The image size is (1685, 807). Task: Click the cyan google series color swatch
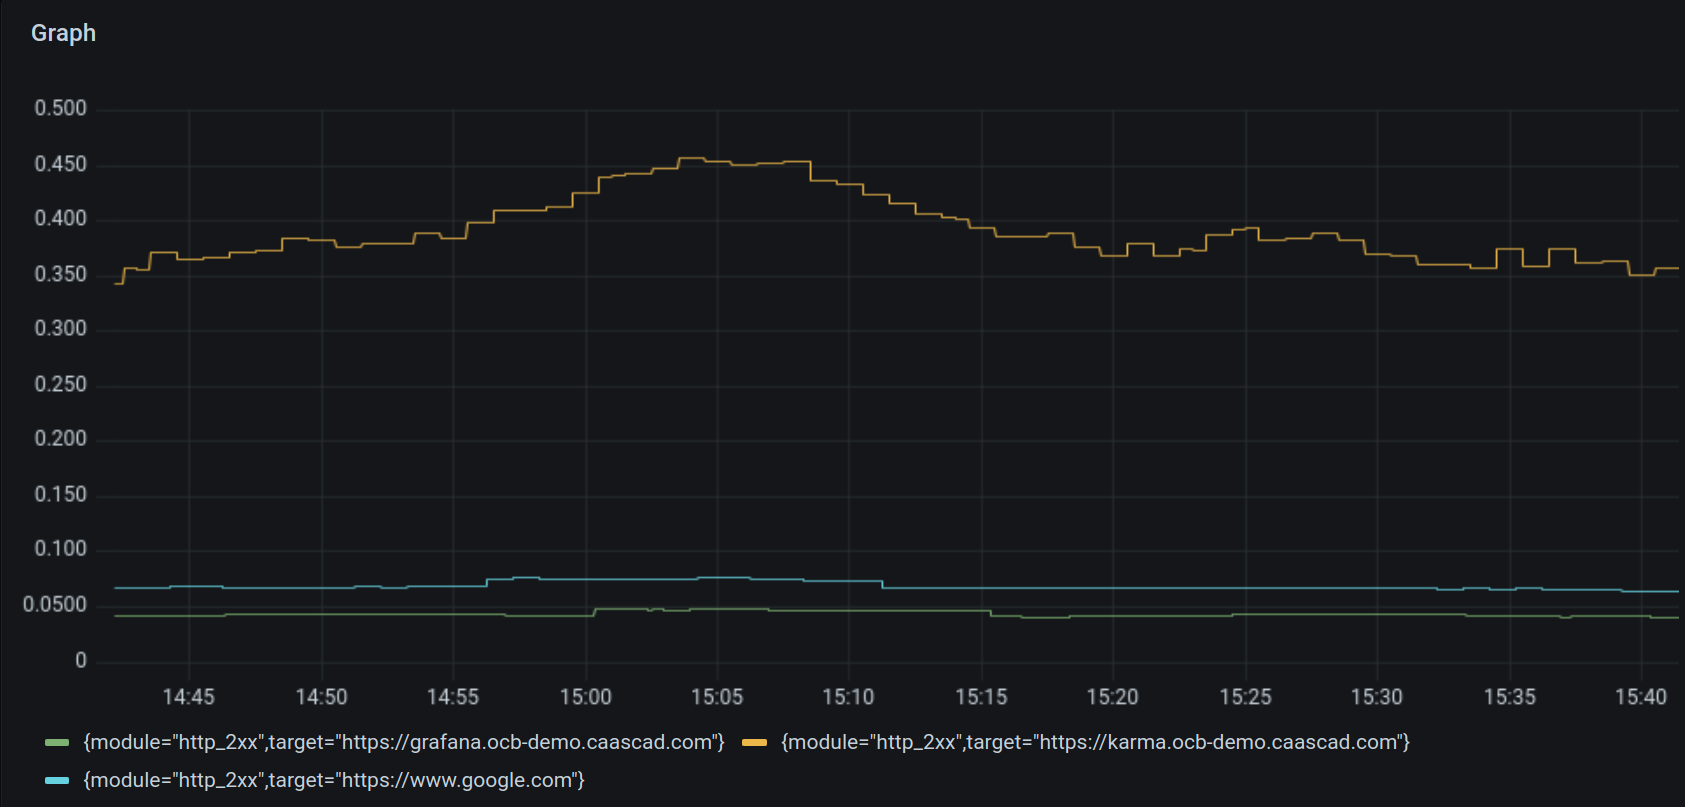pyautogui.click(x=57, y=780)
